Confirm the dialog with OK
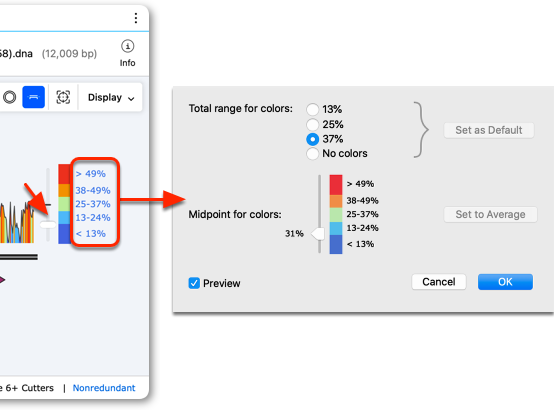Viewport: 554px width, 410px height. pos(505,282)
